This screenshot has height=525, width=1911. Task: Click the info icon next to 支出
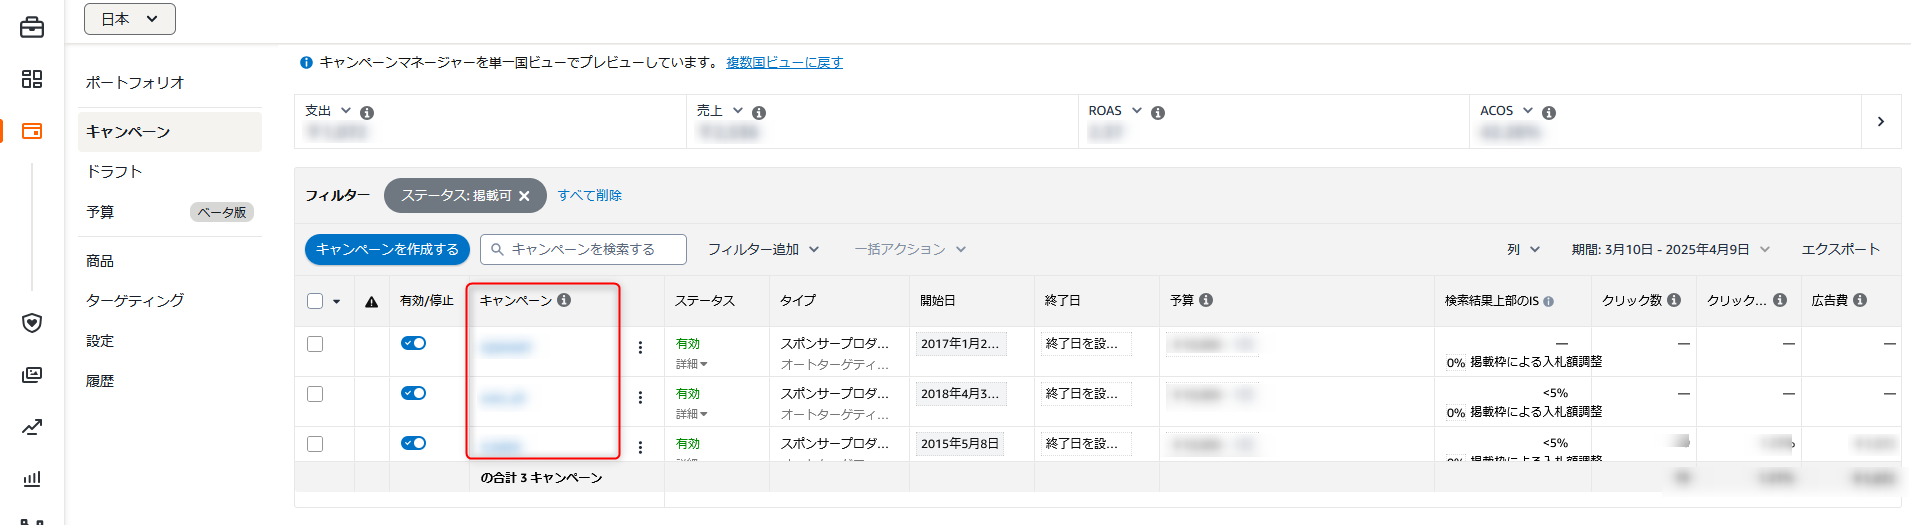[367, 113]
